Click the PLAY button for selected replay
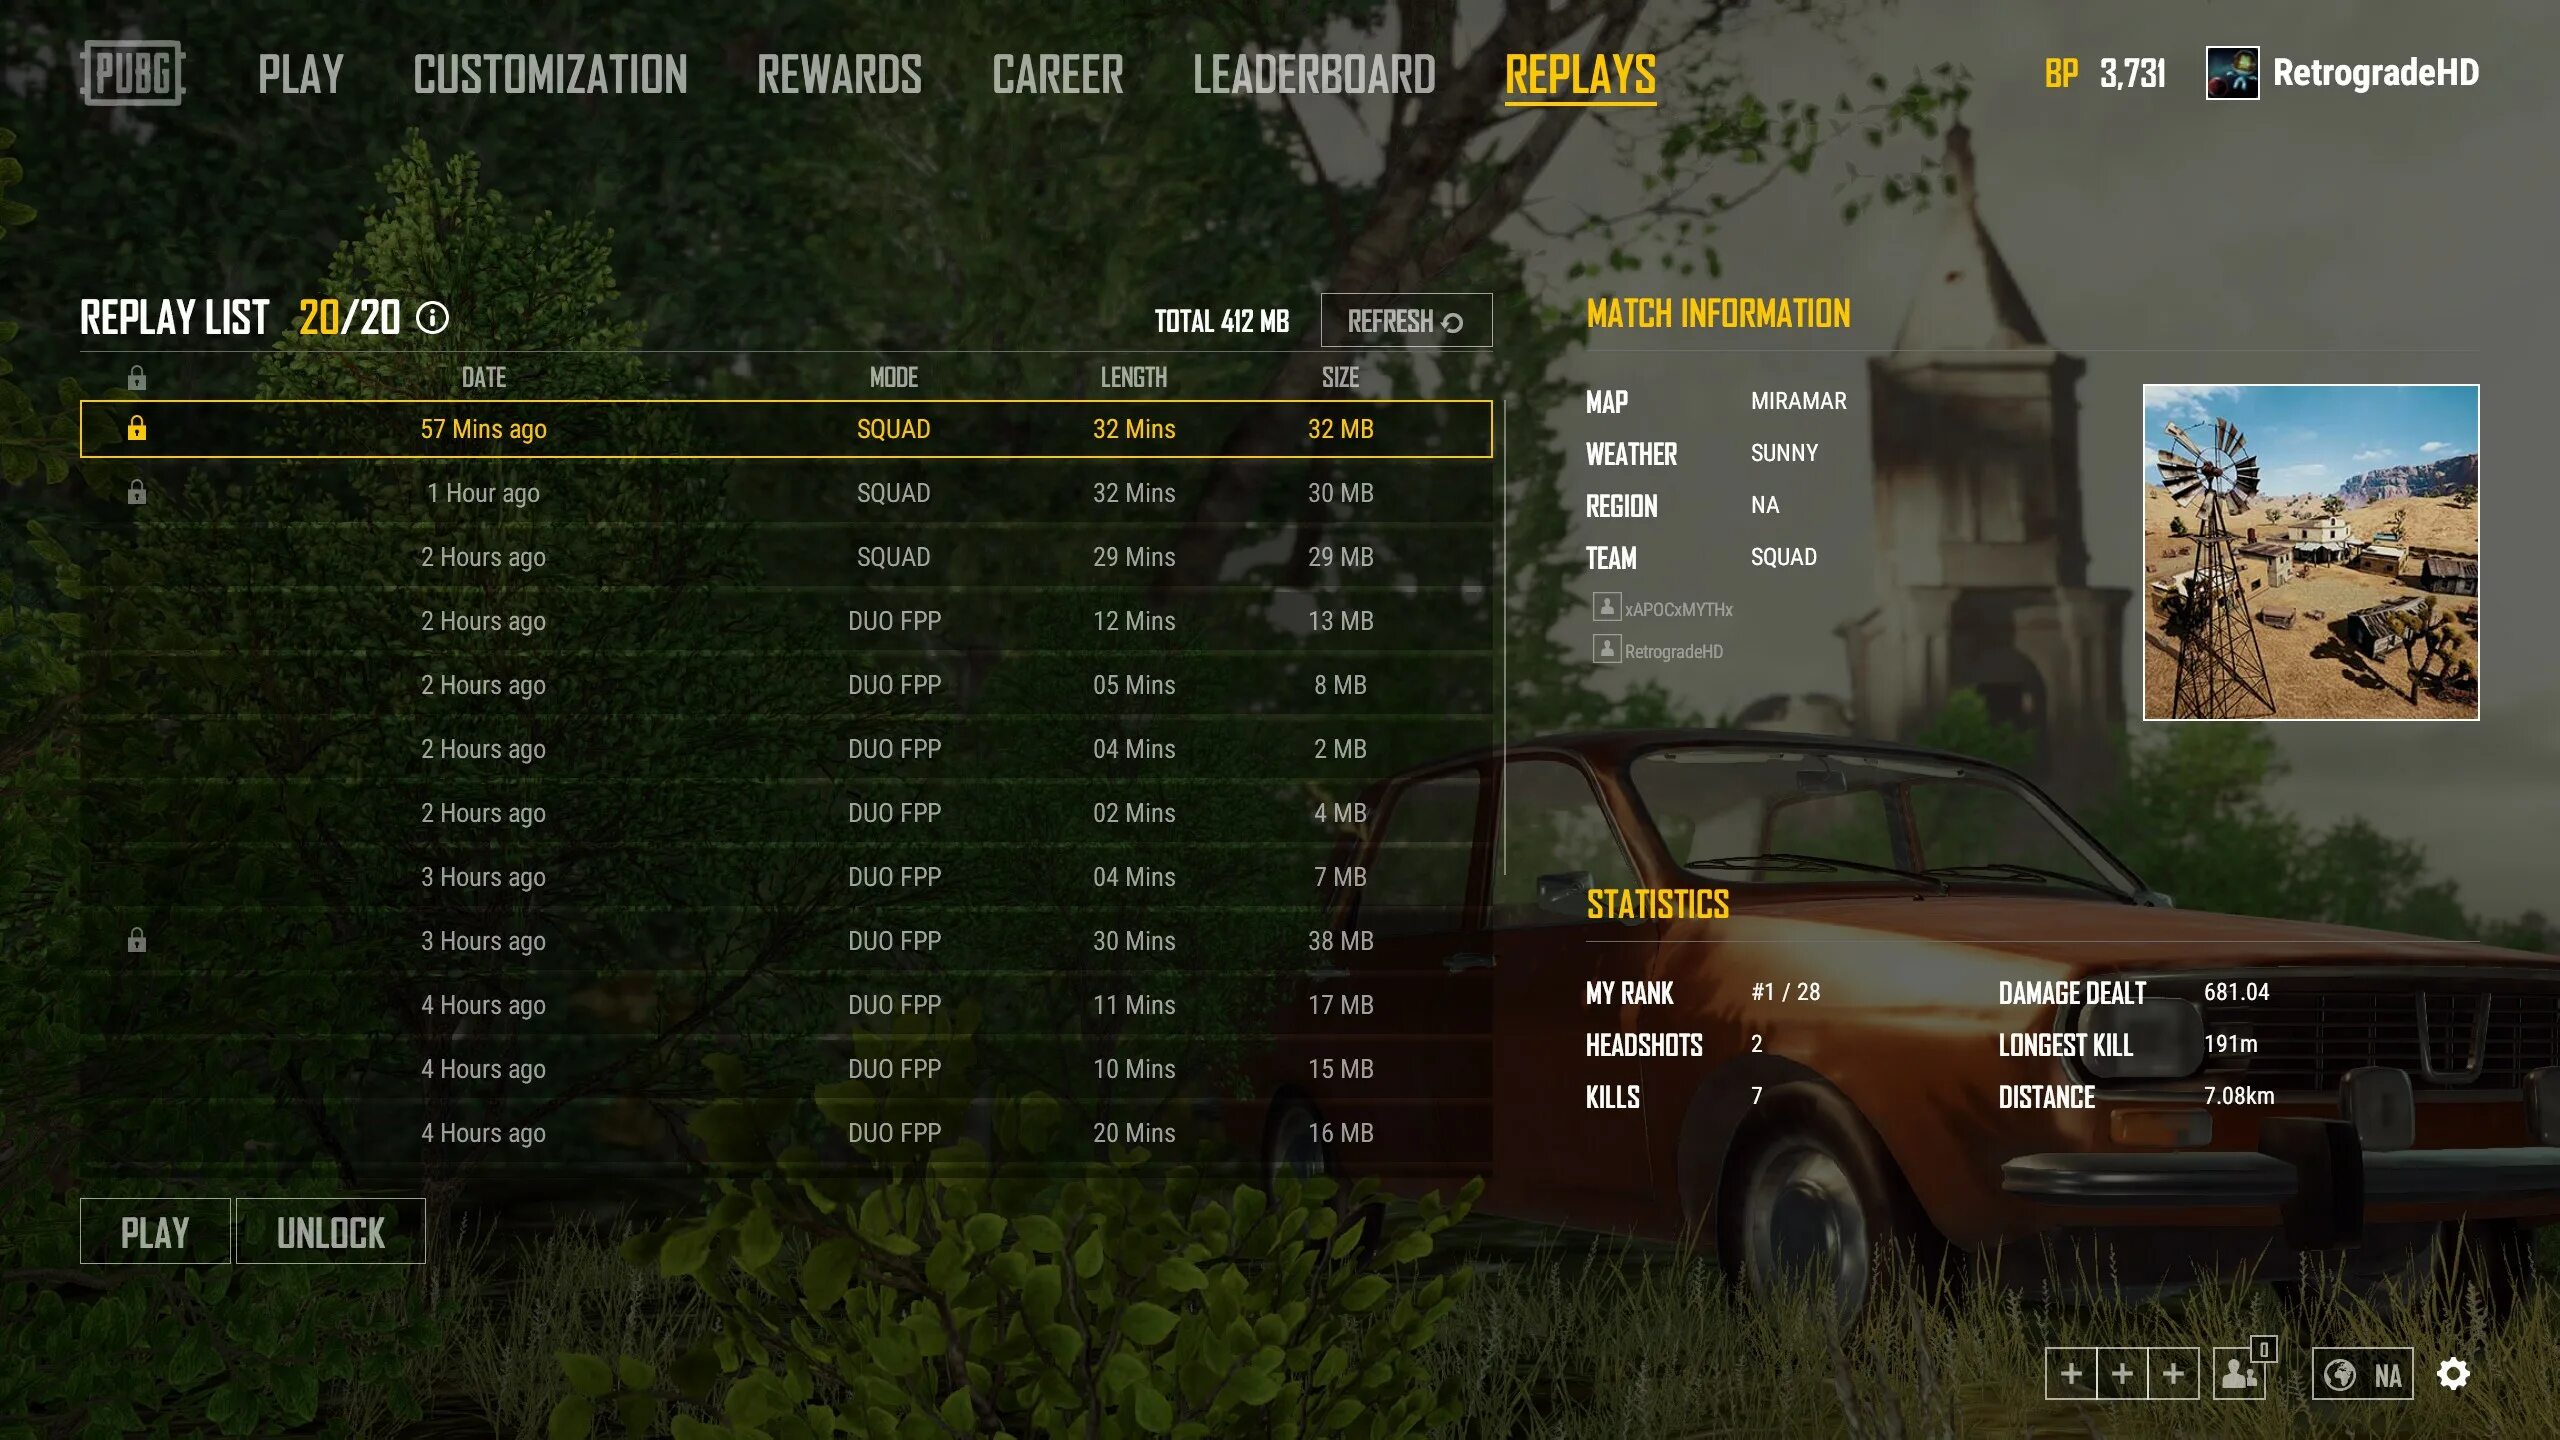The width and height of the screenshot is (2560, 1440). coord(153,1231)
